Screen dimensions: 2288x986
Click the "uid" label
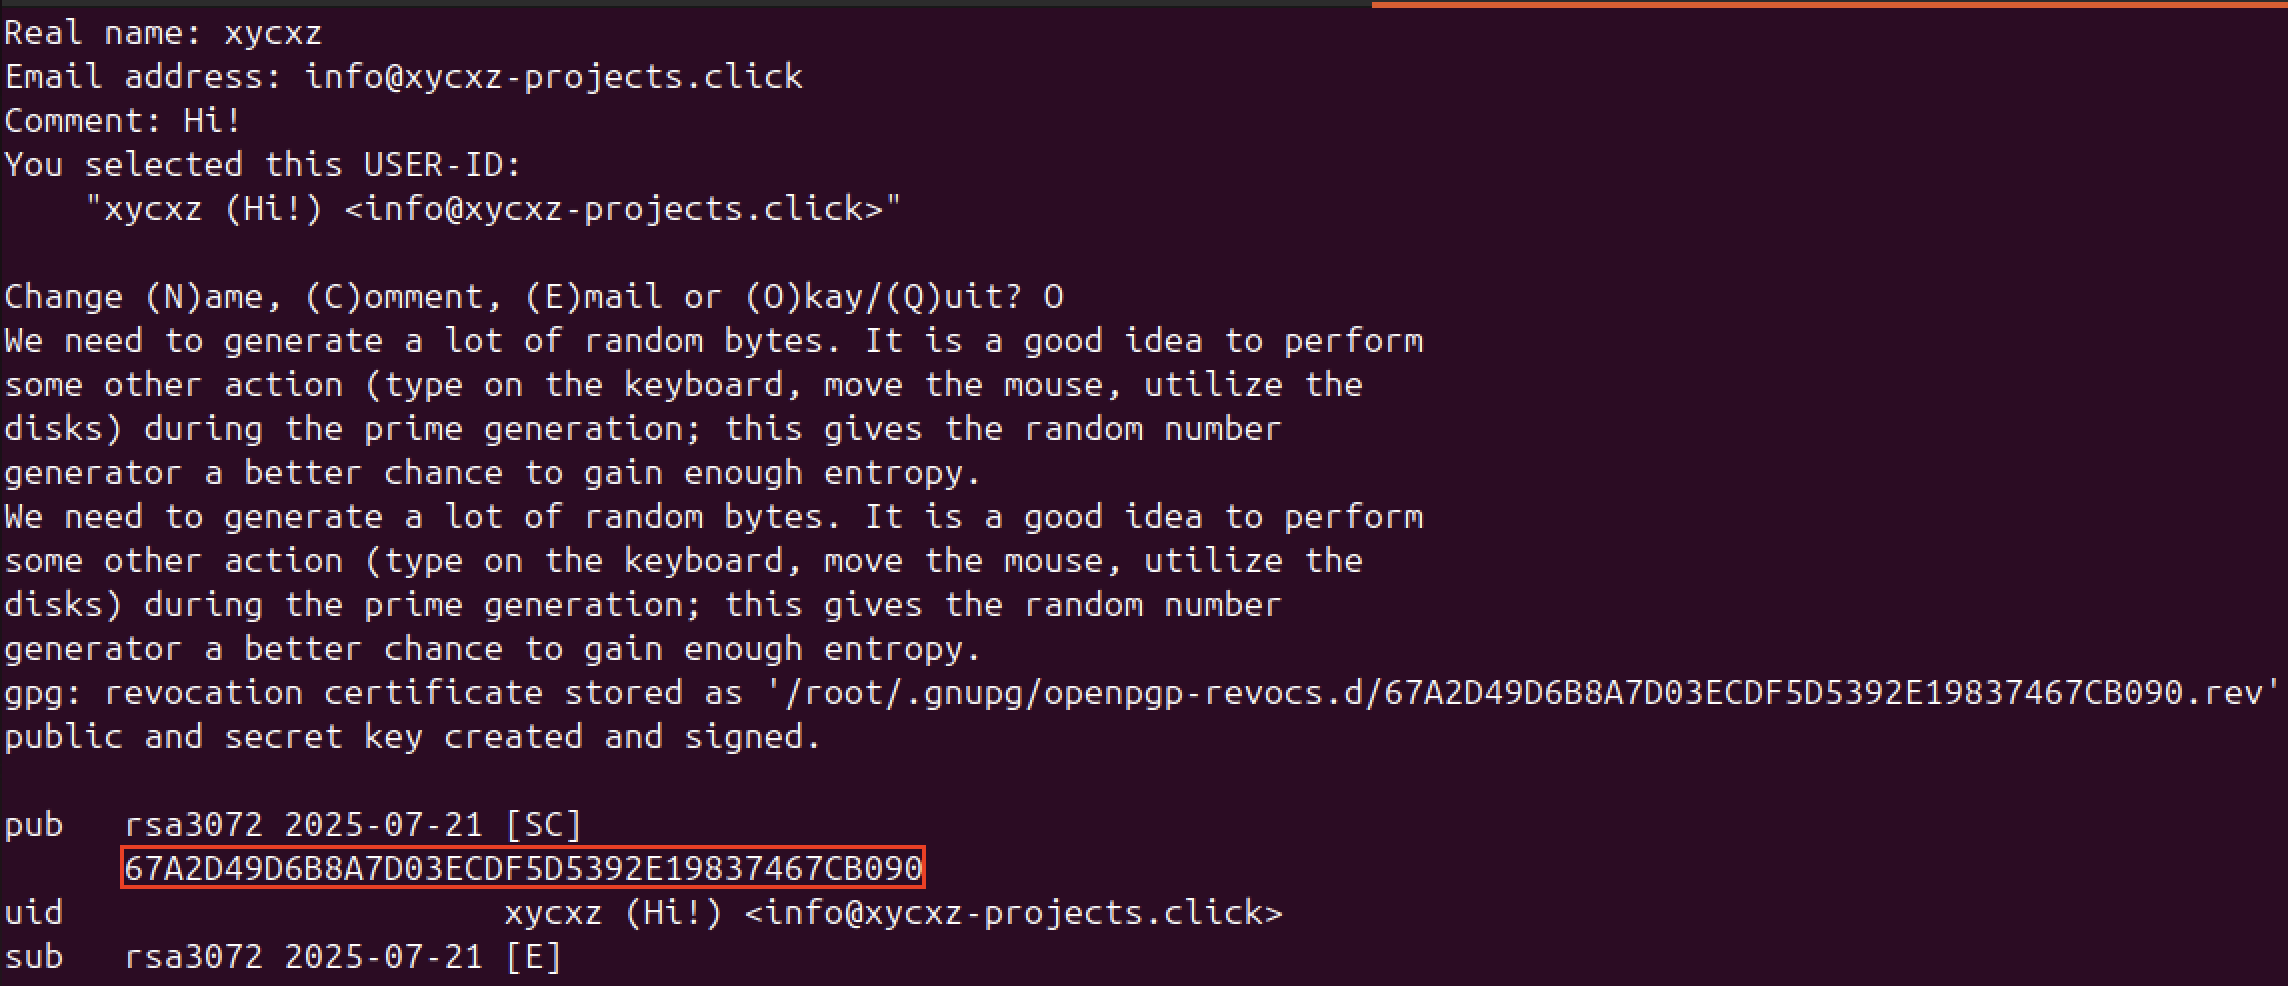[x=34, y=913]
